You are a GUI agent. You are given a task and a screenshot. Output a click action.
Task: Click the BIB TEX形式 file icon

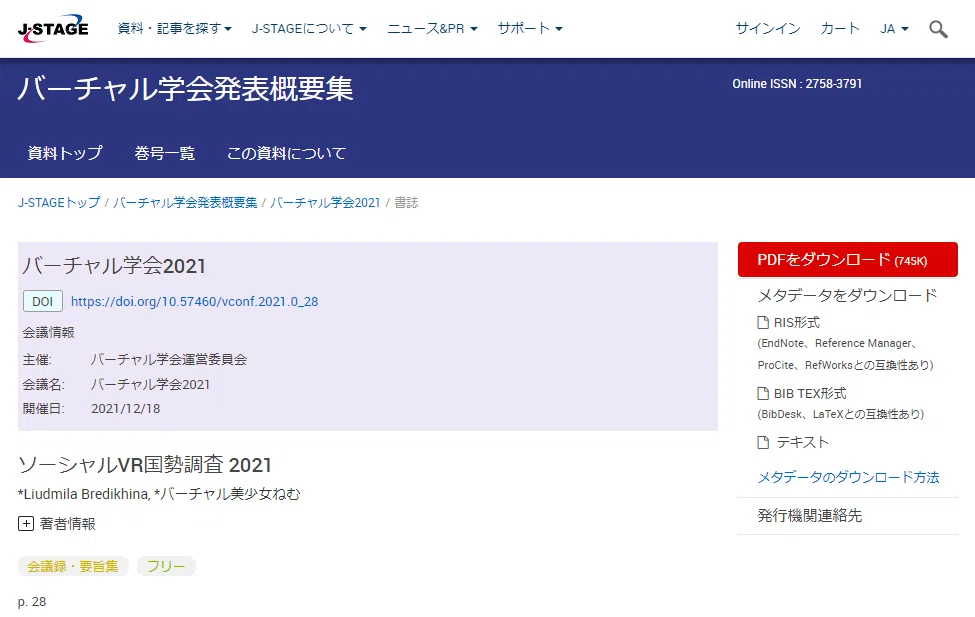click(763, 393)
